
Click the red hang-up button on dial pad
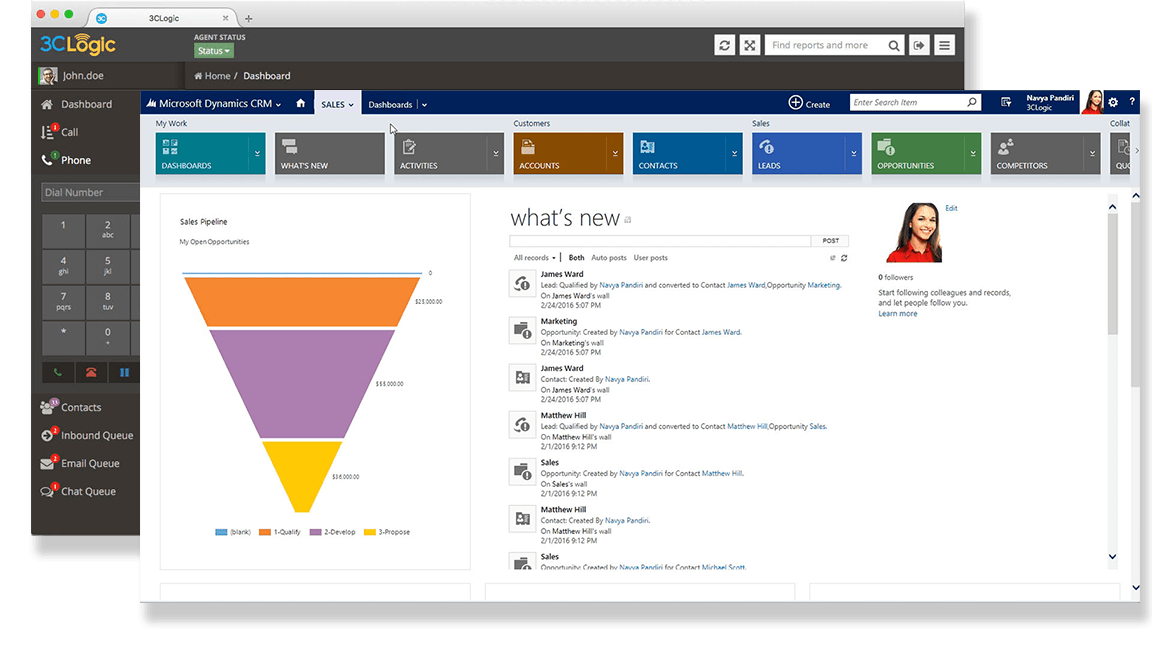pyautogui.click(x=91, y=373)
